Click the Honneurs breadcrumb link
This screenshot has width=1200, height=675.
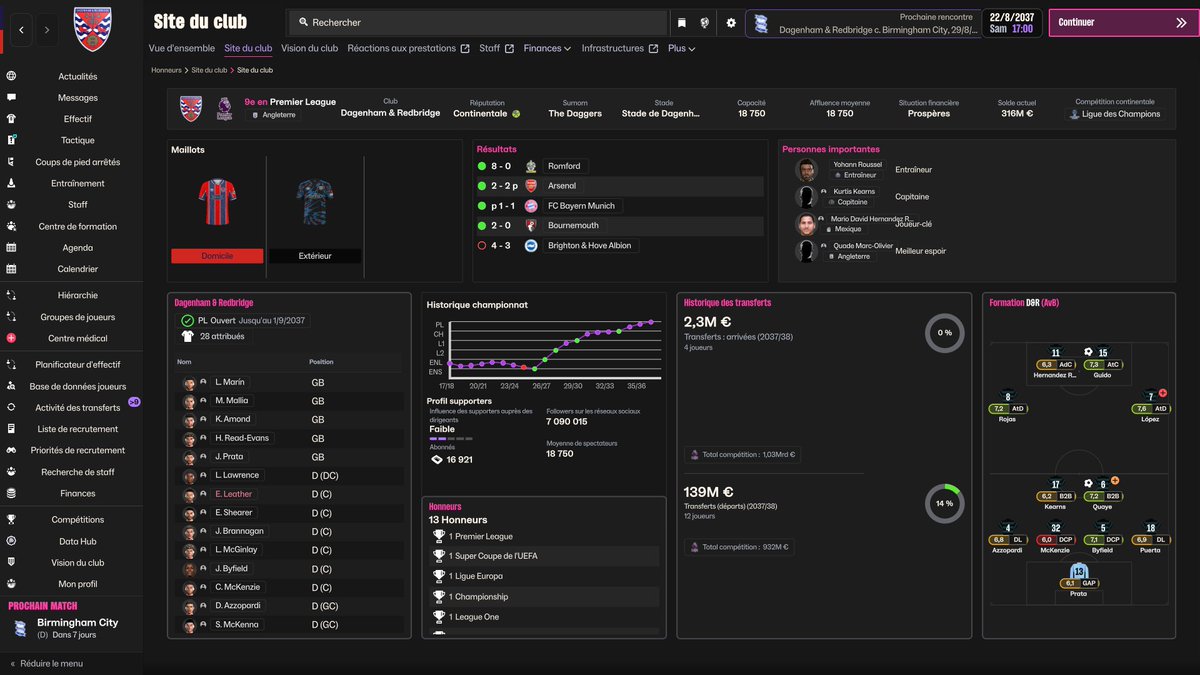pyautogui.click(x=166, y=70)
